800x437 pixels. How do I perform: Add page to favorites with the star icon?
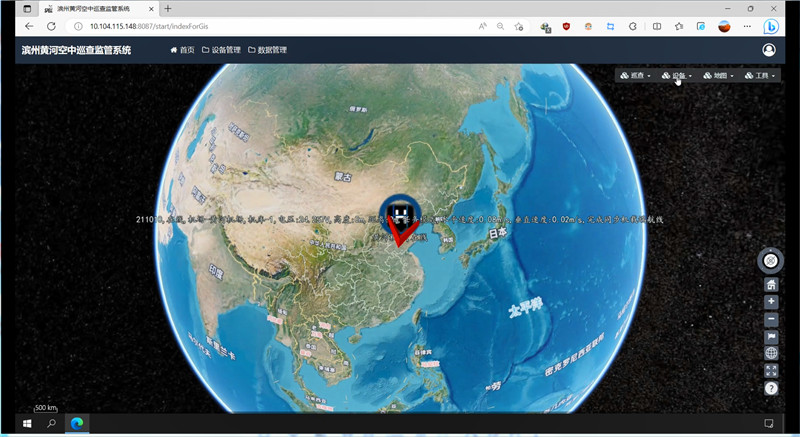519,26
